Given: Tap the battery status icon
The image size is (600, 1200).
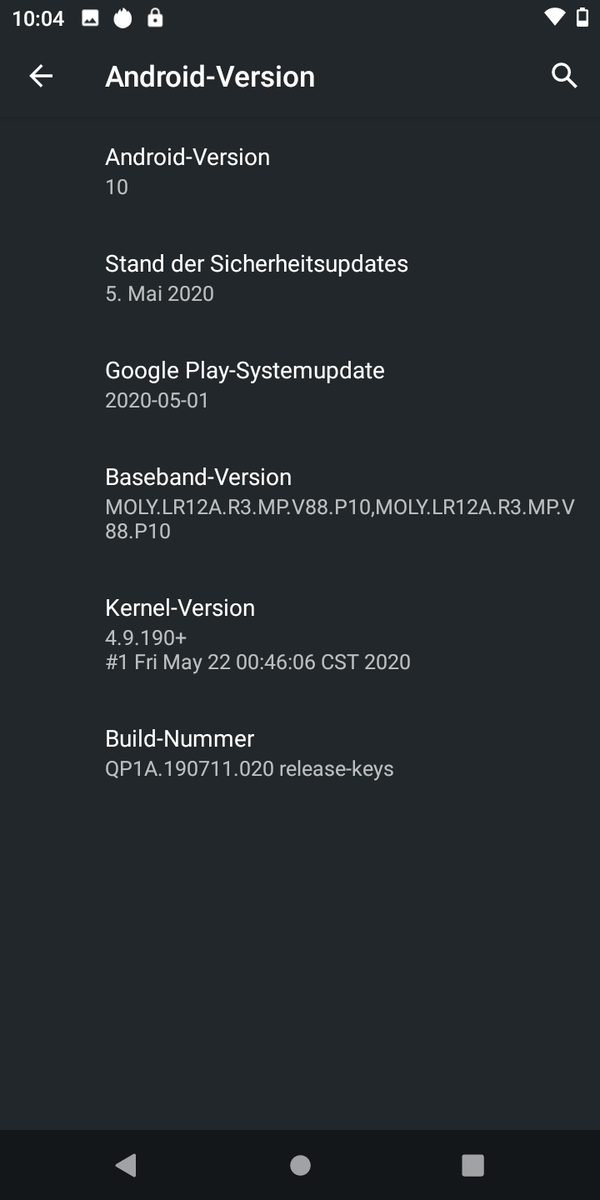Looking at the screenshot, I should tap(582, 17).
